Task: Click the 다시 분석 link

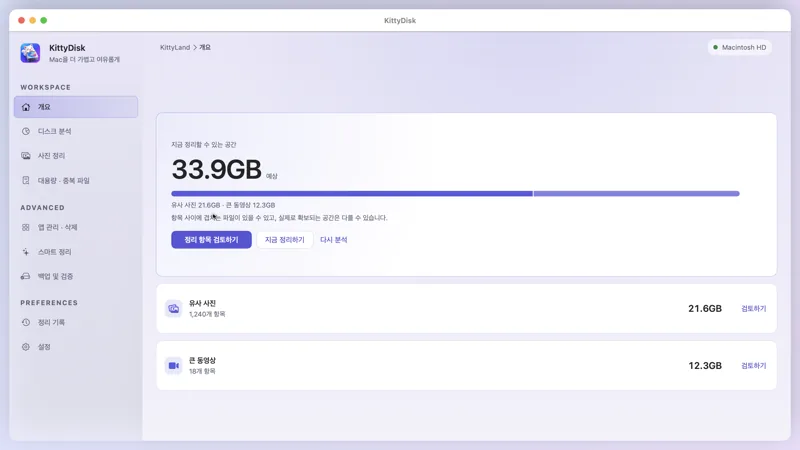Action: (334, 240)
